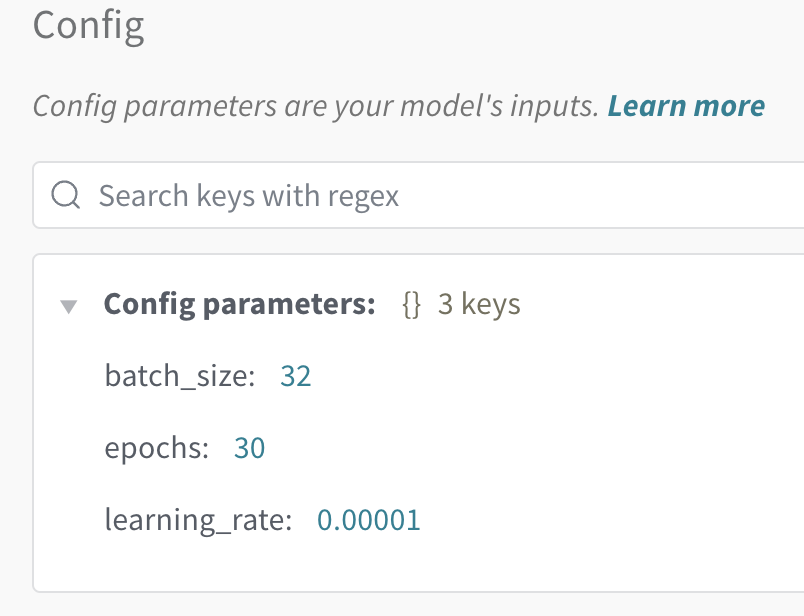Select the learning_rate key label

(198, 520)
